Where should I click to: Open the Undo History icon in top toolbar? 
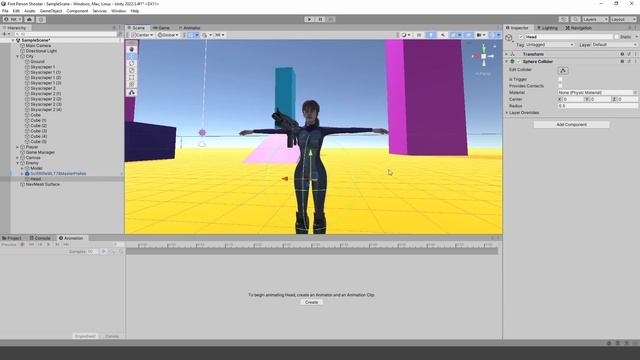(x=564, y=19)
